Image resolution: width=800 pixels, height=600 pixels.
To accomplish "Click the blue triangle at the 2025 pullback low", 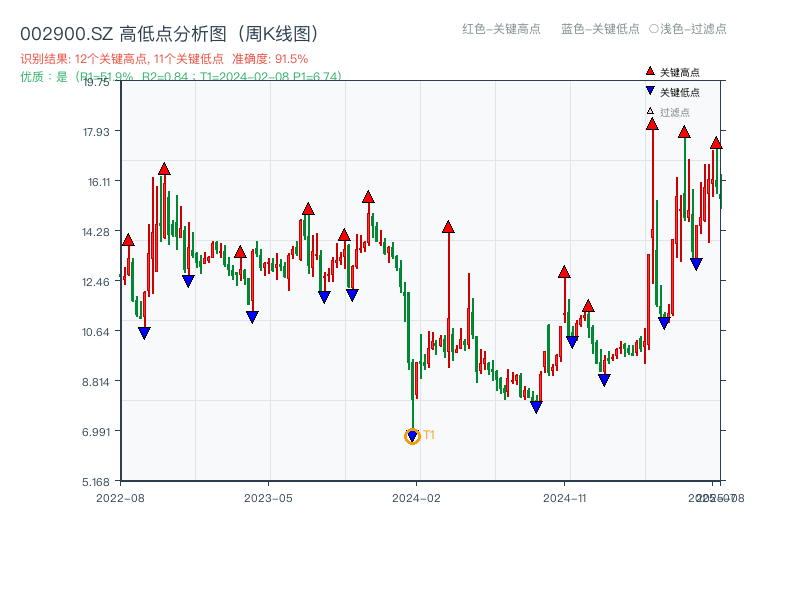I will point(696,263).
